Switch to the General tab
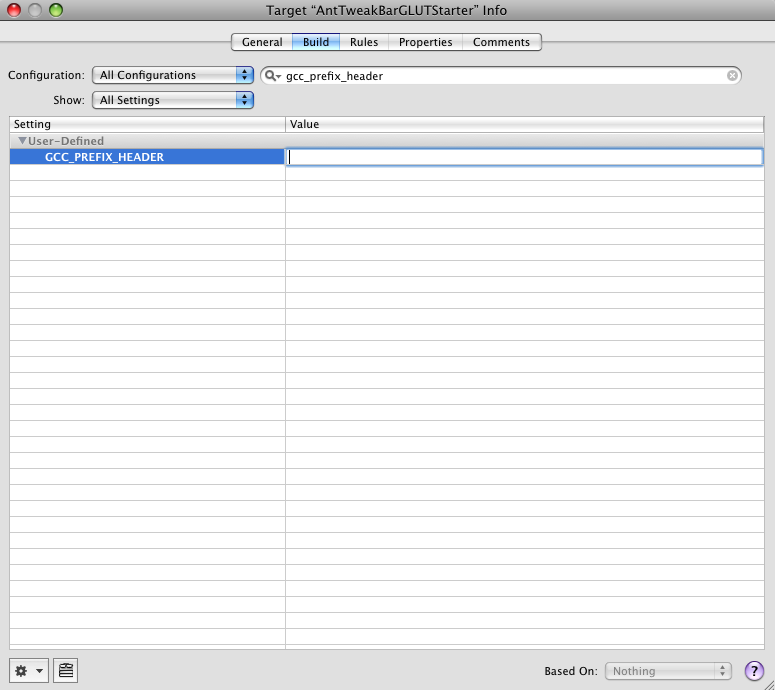Viewport: 775px width, 690px height. coord(262,42)
